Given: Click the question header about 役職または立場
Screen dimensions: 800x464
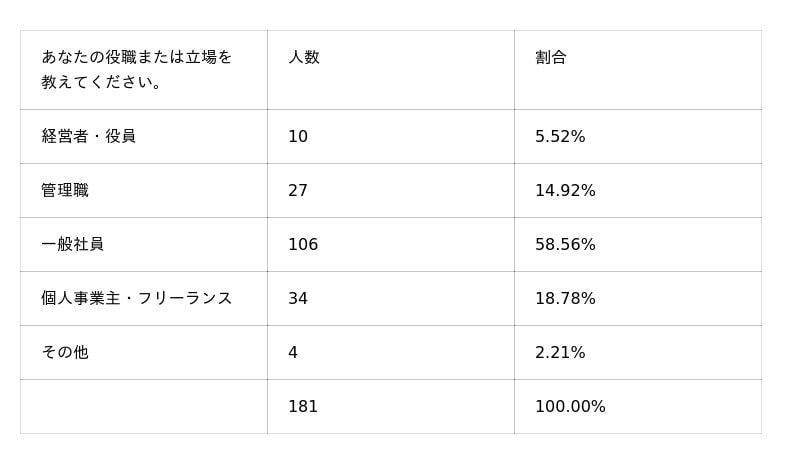Looking at the screenshot, I should (137, 70).
